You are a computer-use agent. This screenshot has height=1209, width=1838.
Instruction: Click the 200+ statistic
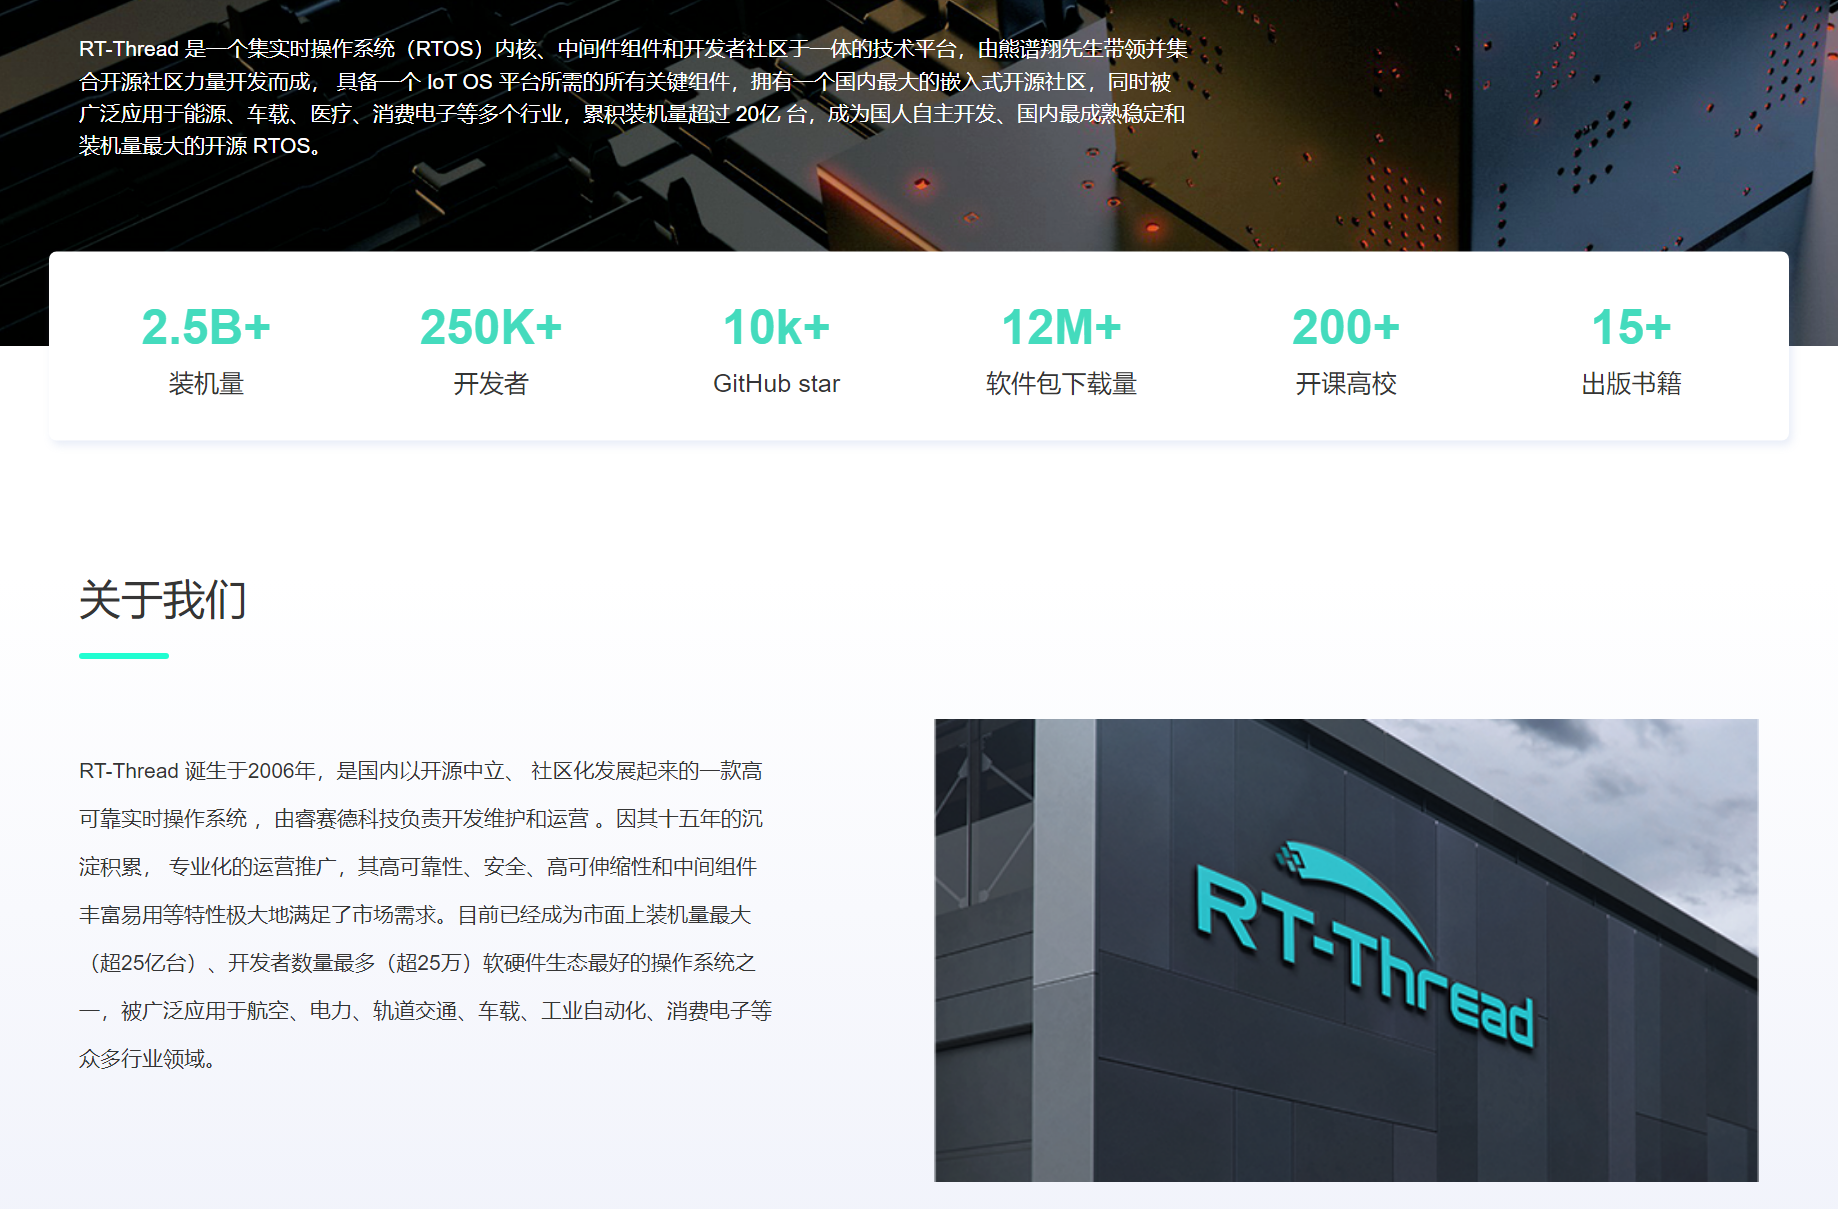point(1346,327)
